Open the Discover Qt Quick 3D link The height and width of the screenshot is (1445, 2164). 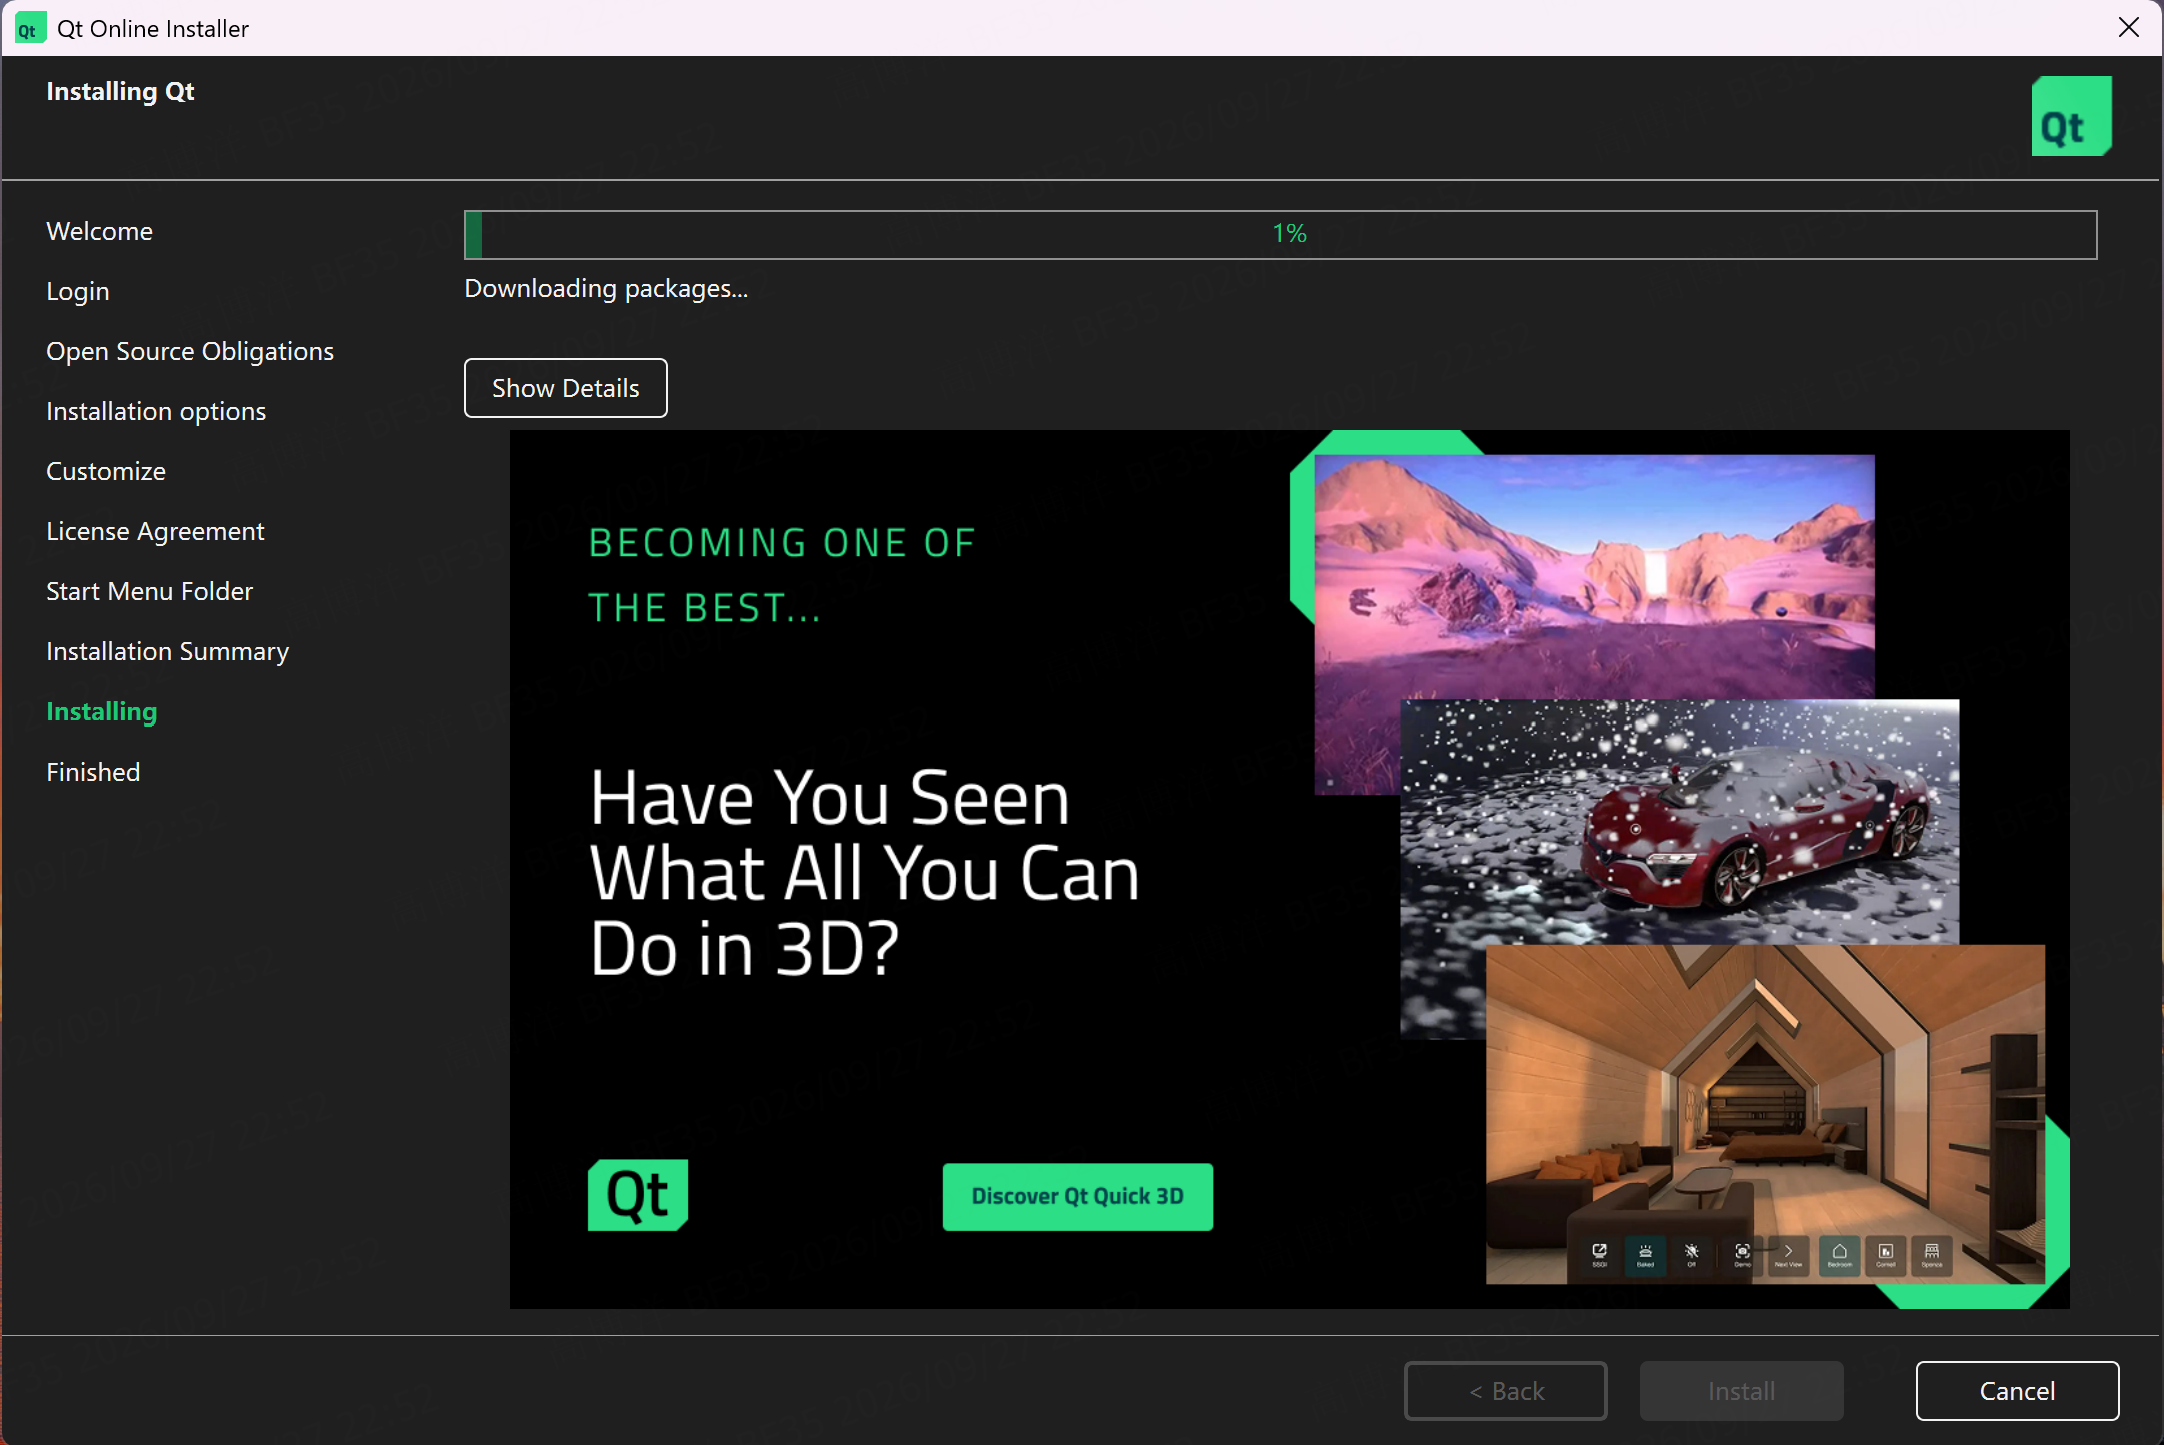click(1078, 1196)
